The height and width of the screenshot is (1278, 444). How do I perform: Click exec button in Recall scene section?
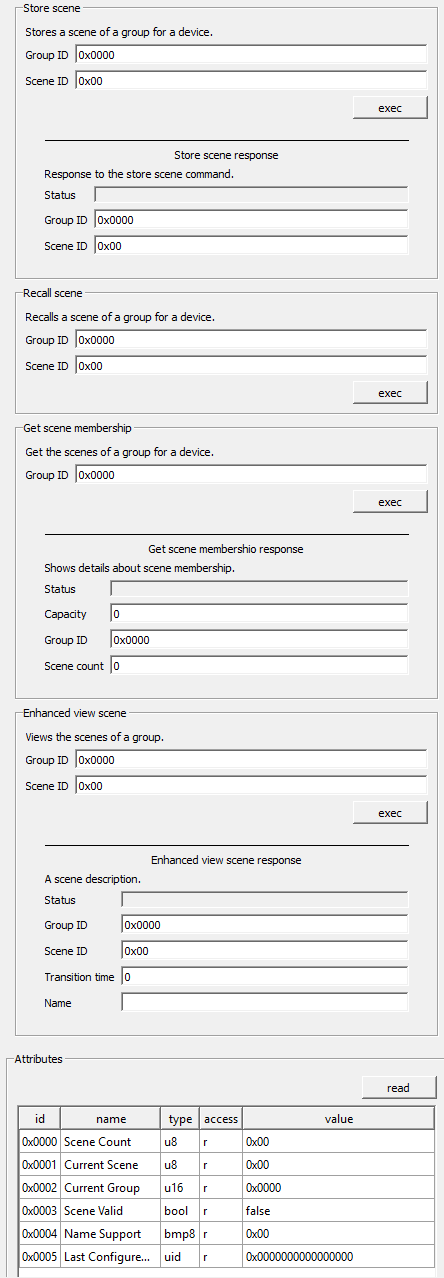click(390, 393)
